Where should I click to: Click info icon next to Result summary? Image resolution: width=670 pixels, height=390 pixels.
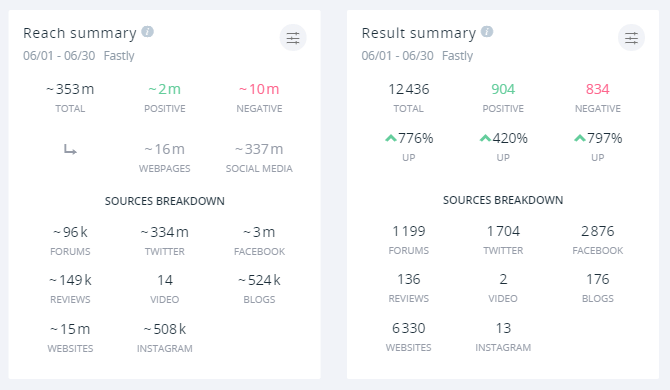pyautogui.click(x=487, y=32)
